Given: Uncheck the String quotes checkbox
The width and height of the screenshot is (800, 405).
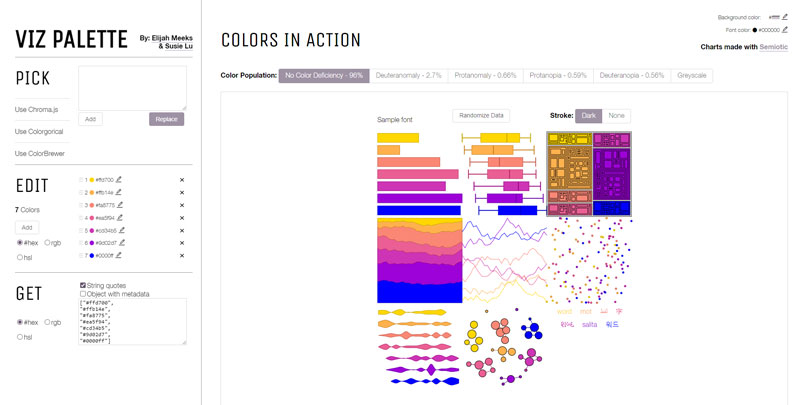Looking at the screenshot, I should coord(83,285).
